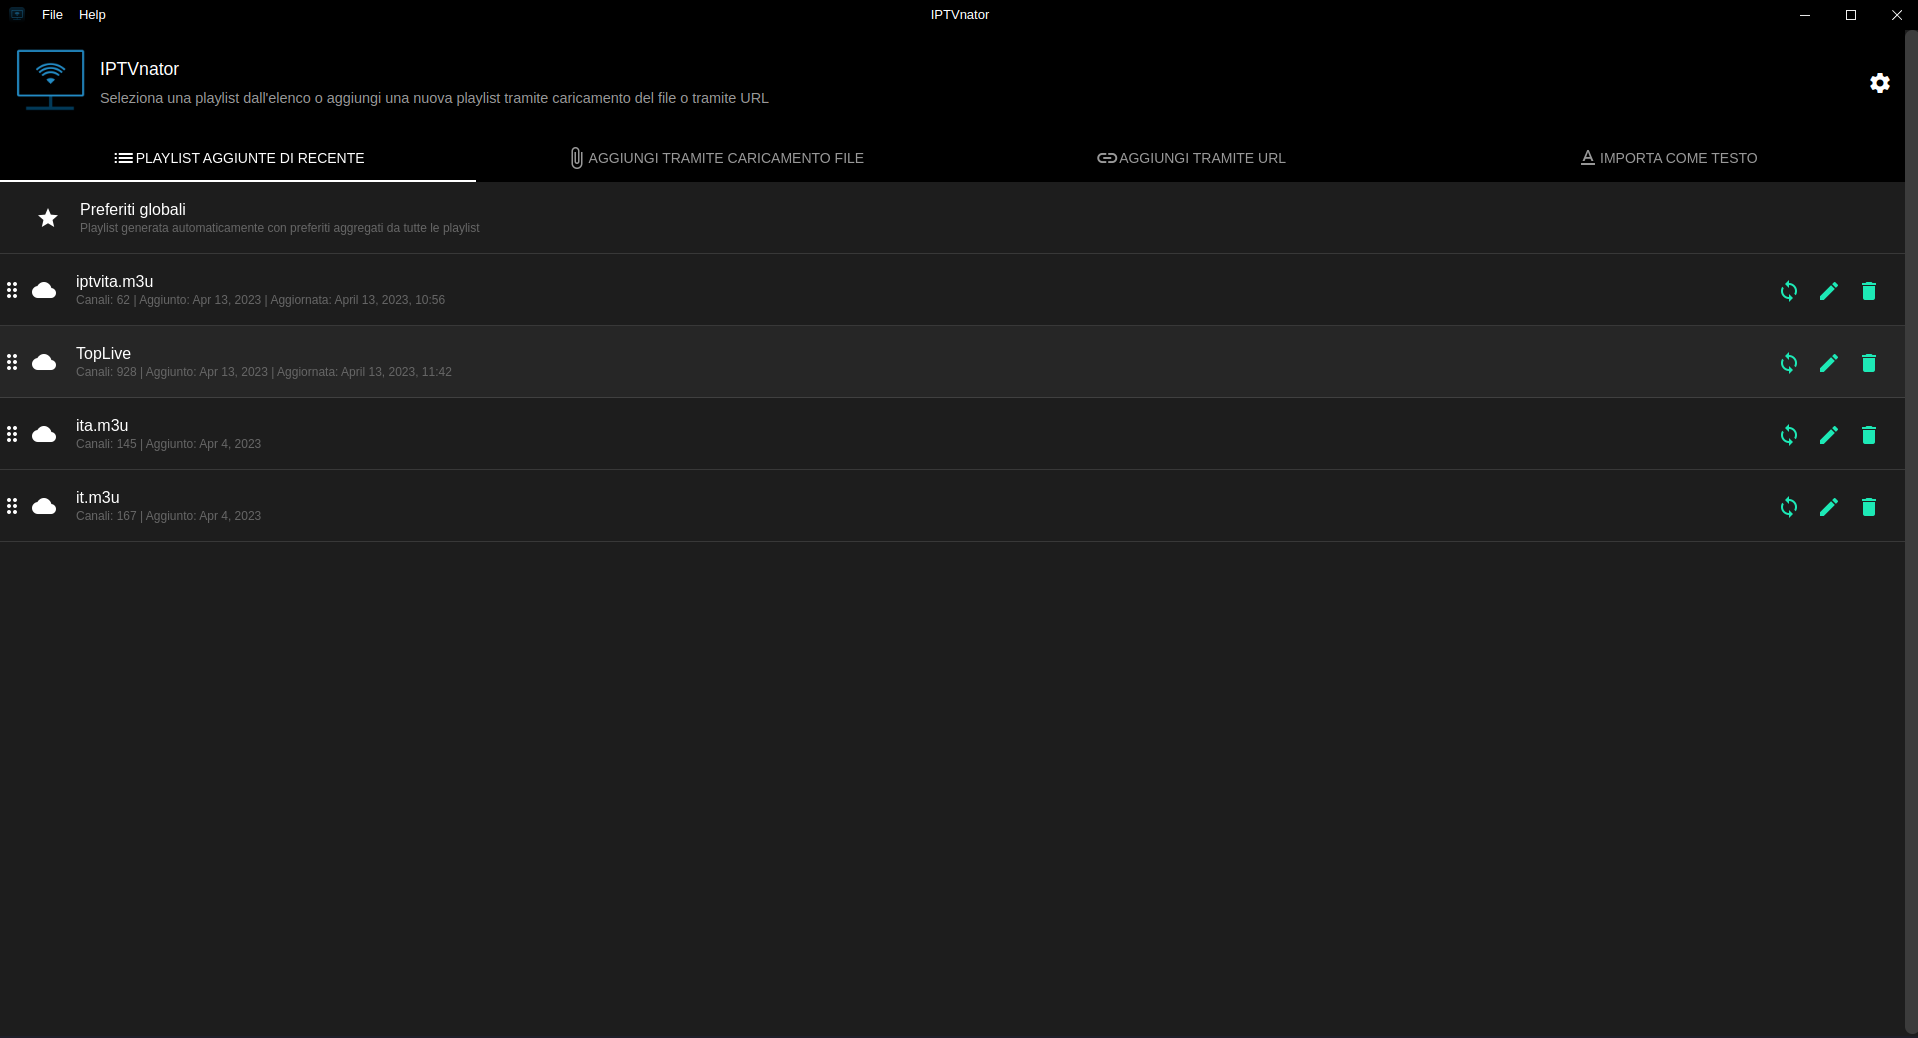The image size is (1918, 1038).
Task: Remove the ita.m3u playlist
Action: click(1869, 435)
